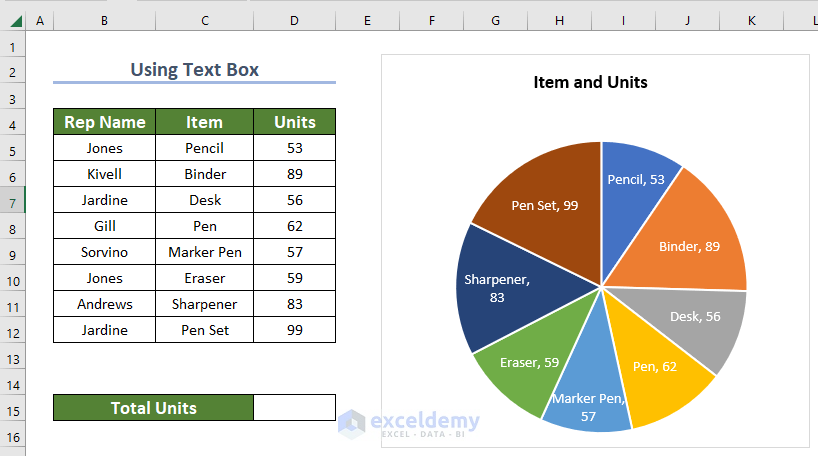
Task: Select column B header
Action: tap(104, 20)
